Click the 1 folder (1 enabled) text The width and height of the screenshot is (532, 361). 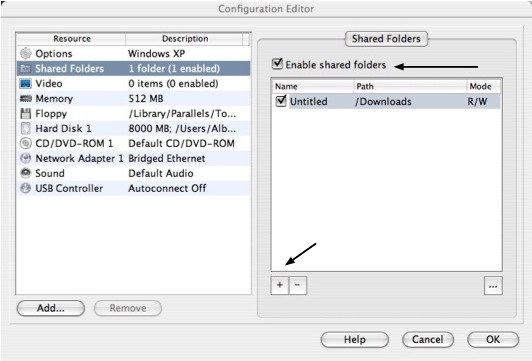click(174, 69)
